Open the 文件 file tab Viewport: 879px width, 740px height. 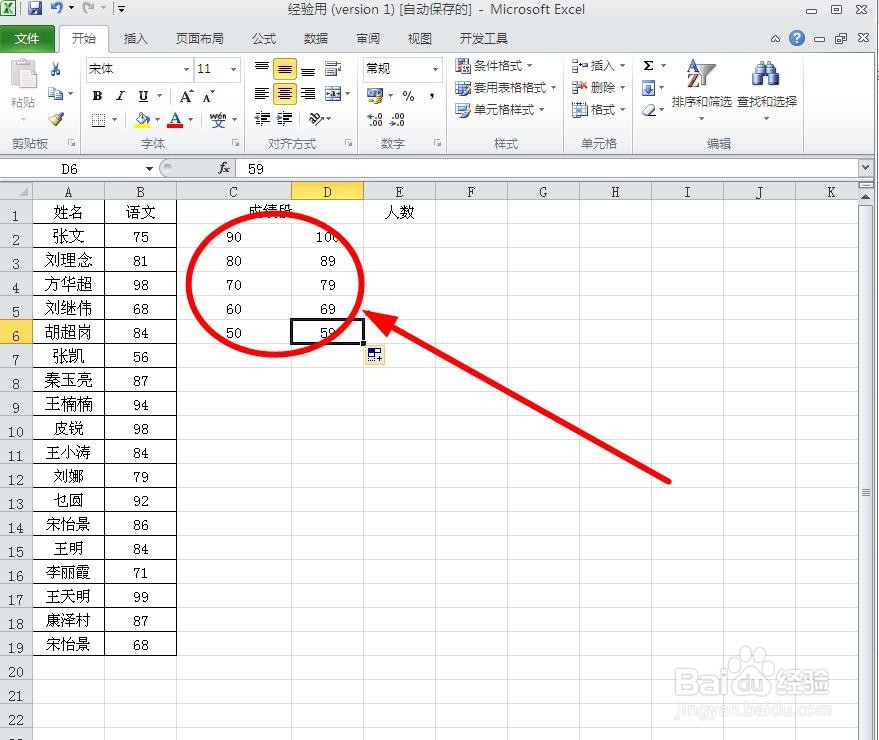point(27,39)
